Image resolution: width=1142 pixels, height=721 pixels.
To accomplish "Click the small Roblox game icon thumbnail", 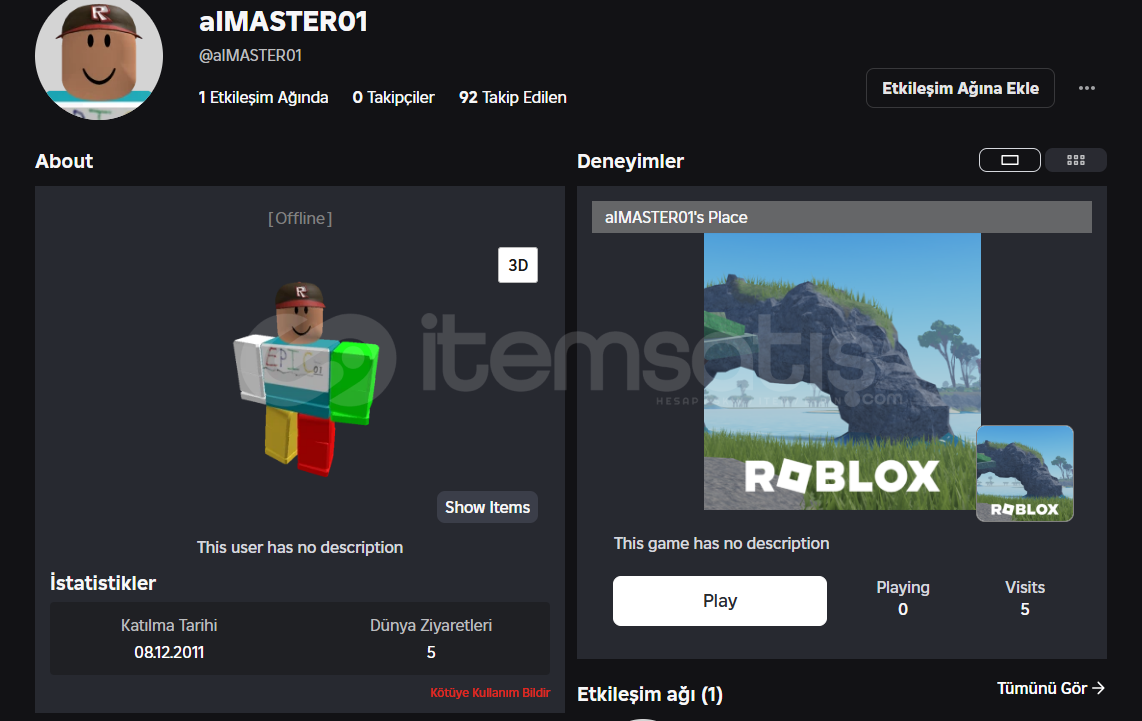I will tap(1025, 473).
